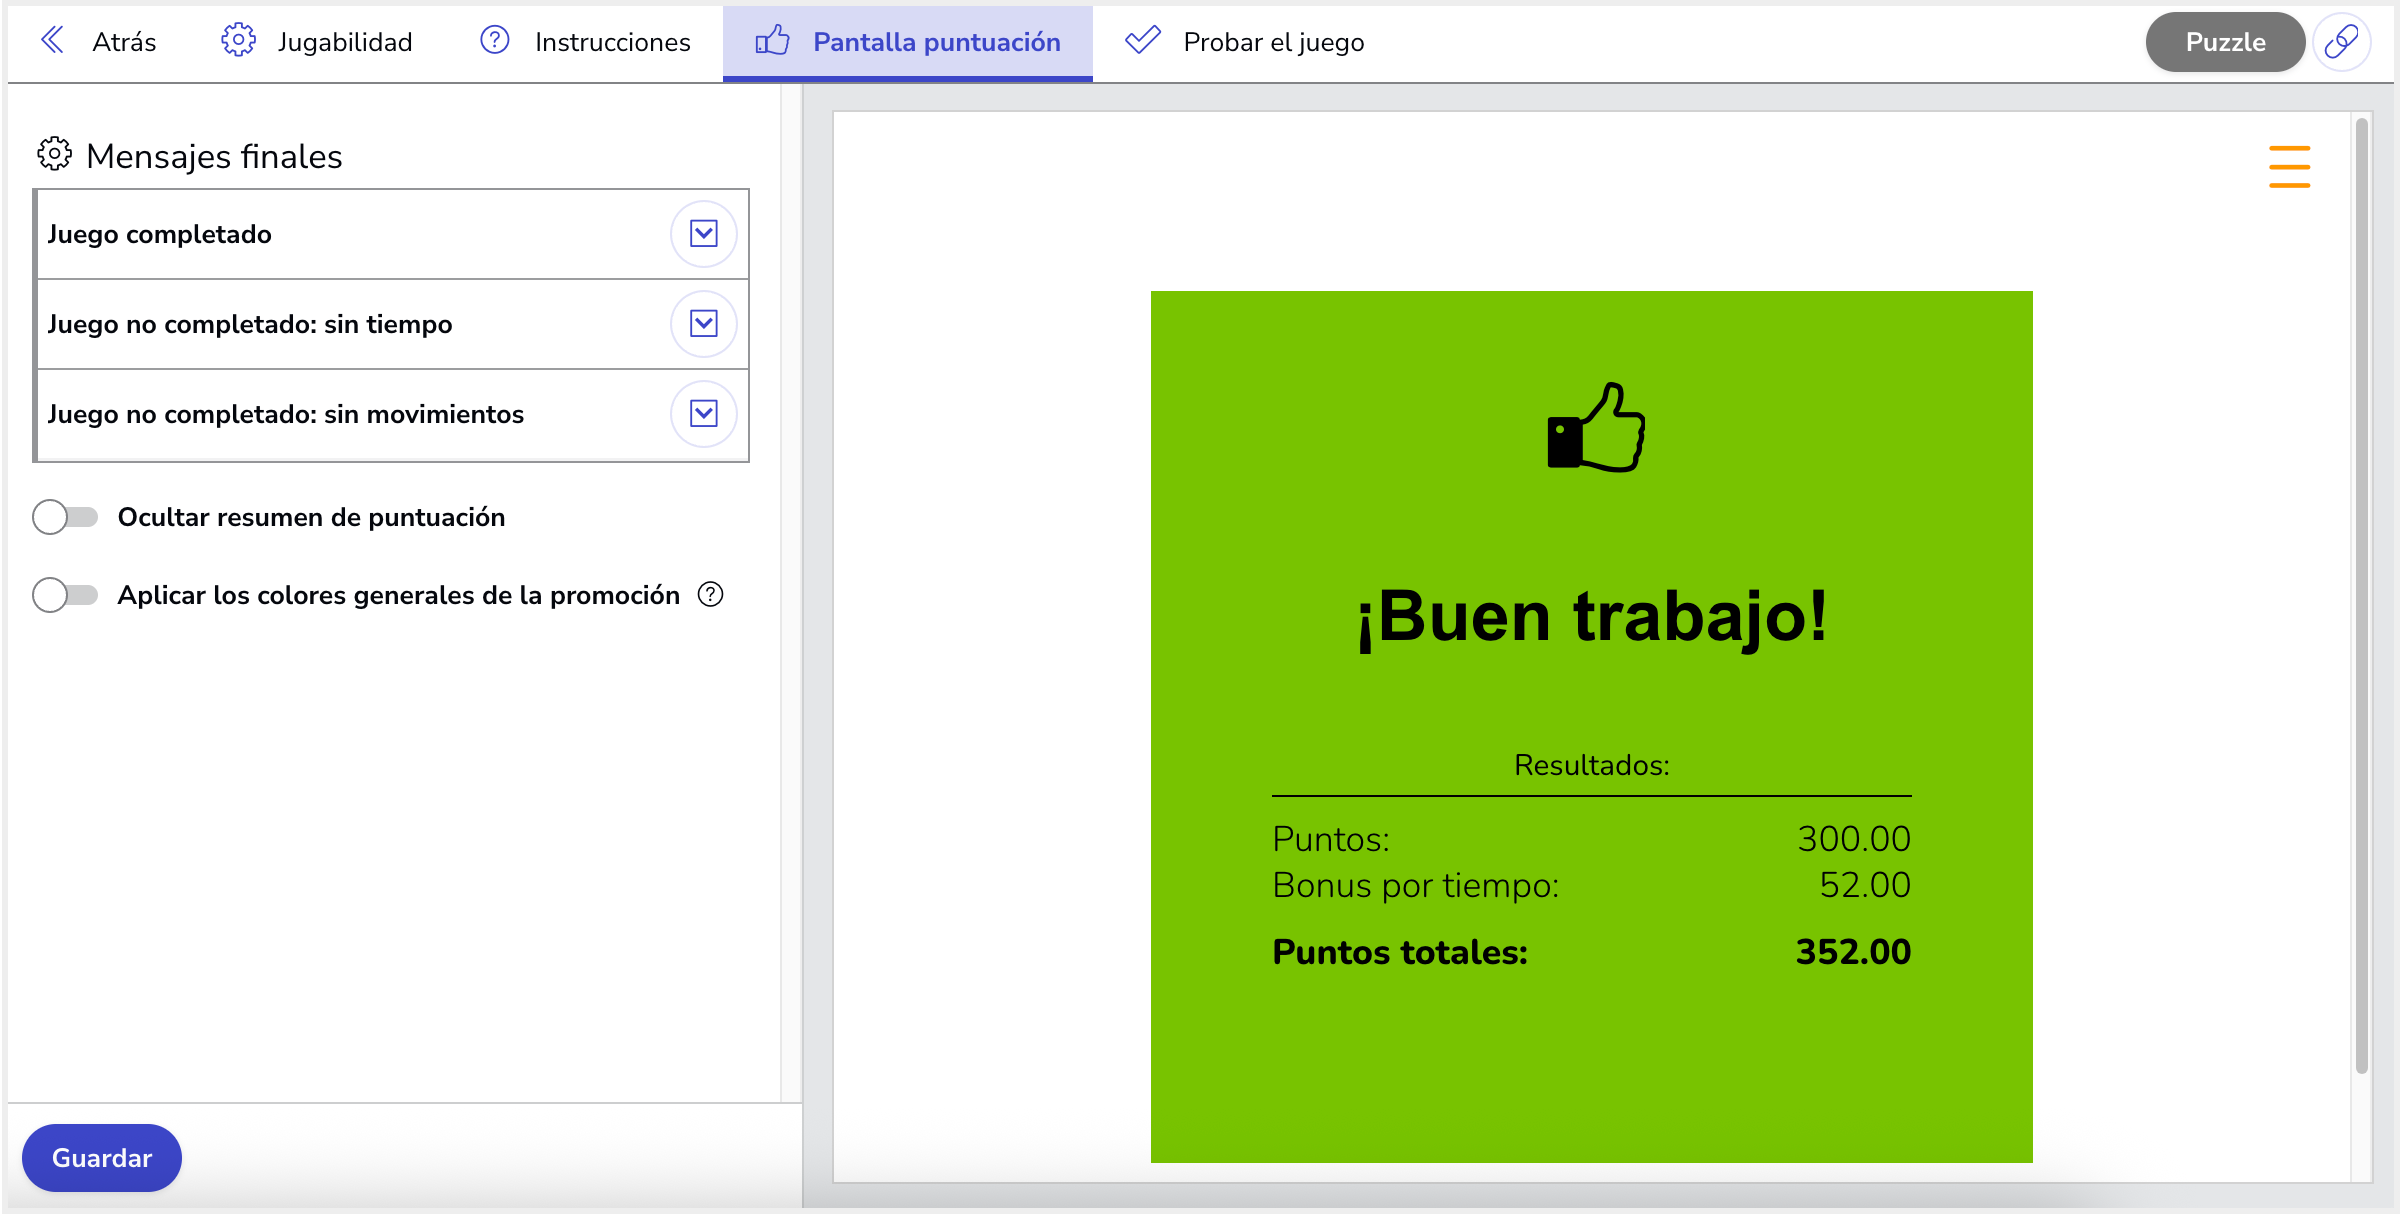Click the Puntos totales: label
The height and width of the screenshot is (1216, 2400).
[1400, 952]
